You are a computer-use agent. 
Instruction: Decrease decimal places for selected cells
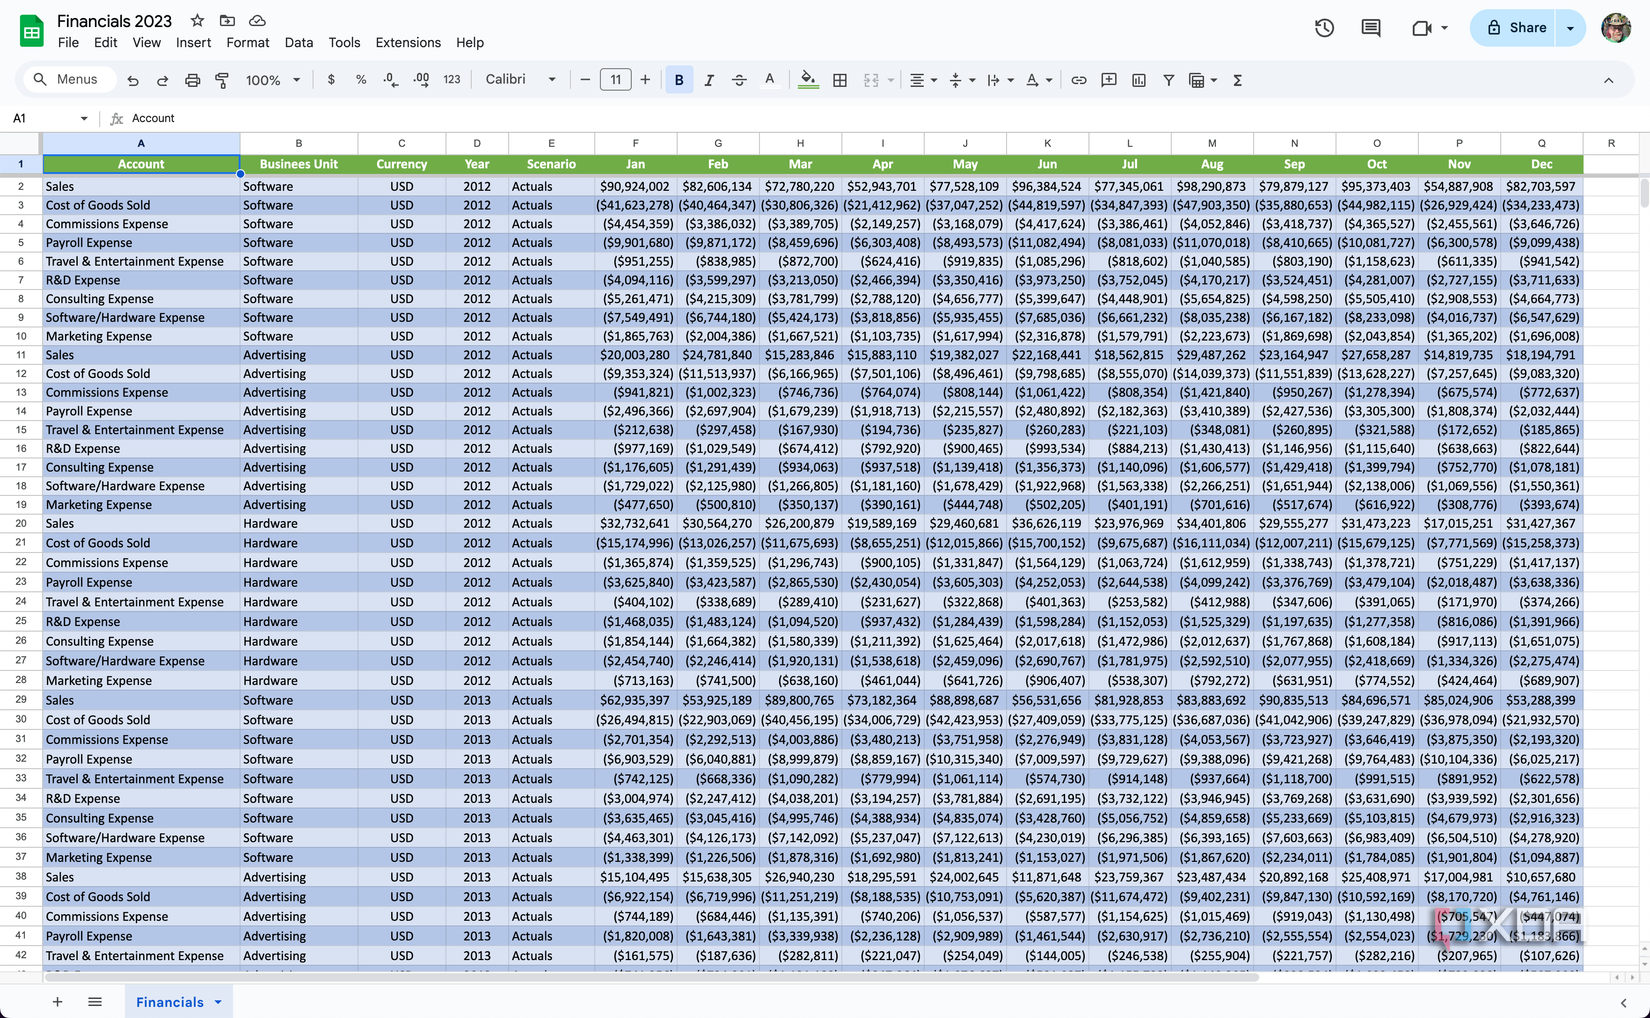click(390, 80)
